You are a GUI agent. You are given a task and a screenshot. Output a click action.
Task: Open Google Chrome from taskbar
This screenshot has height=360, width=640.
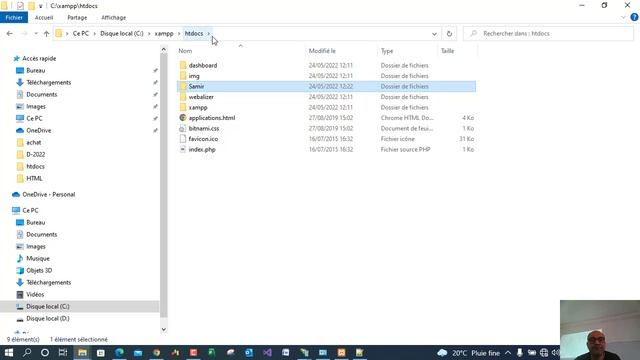pos(157,353)
